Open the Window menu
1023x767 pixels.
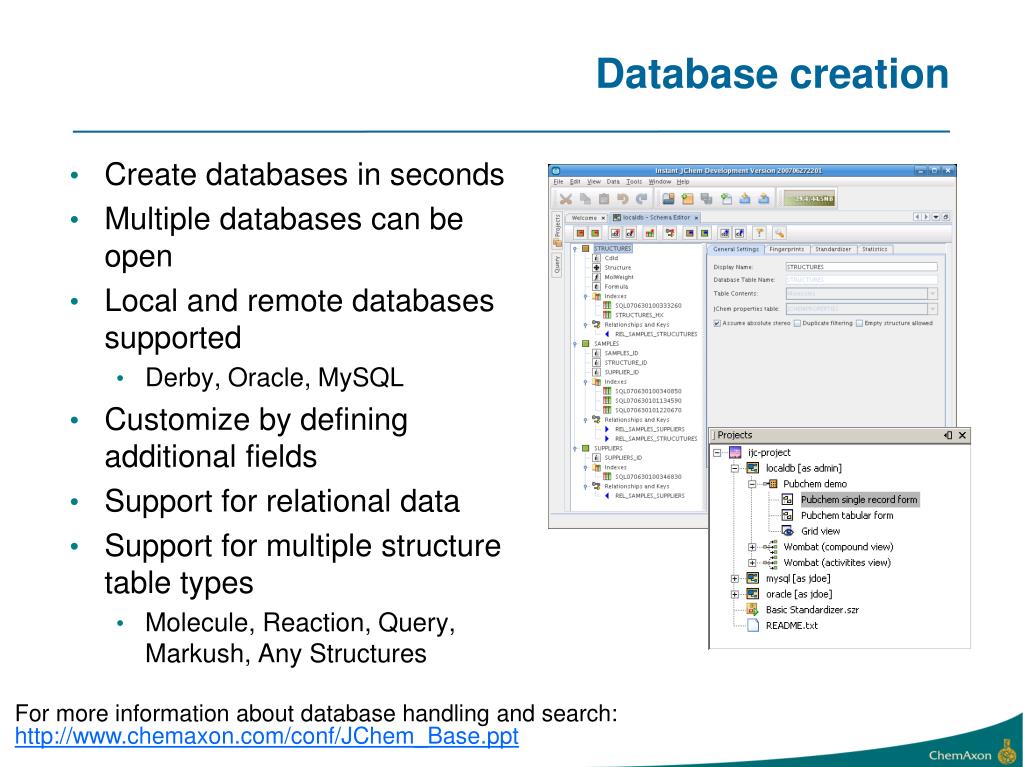660,182
